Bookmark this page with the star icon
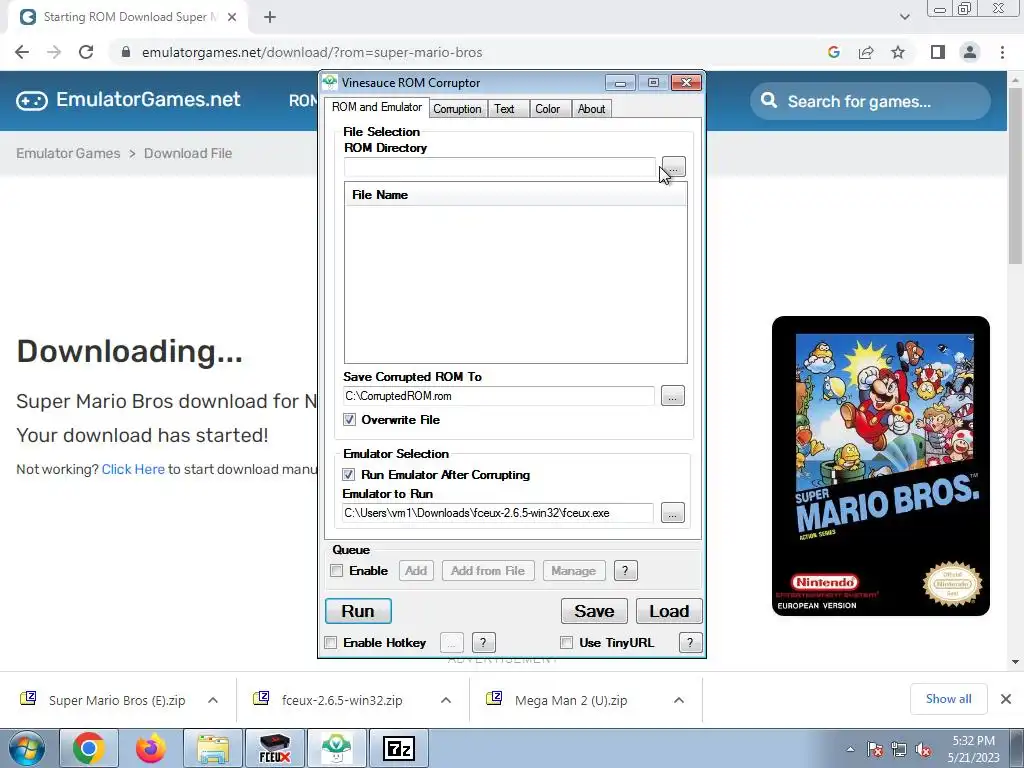Screen dimensions: 1024x768 point(898,52)
